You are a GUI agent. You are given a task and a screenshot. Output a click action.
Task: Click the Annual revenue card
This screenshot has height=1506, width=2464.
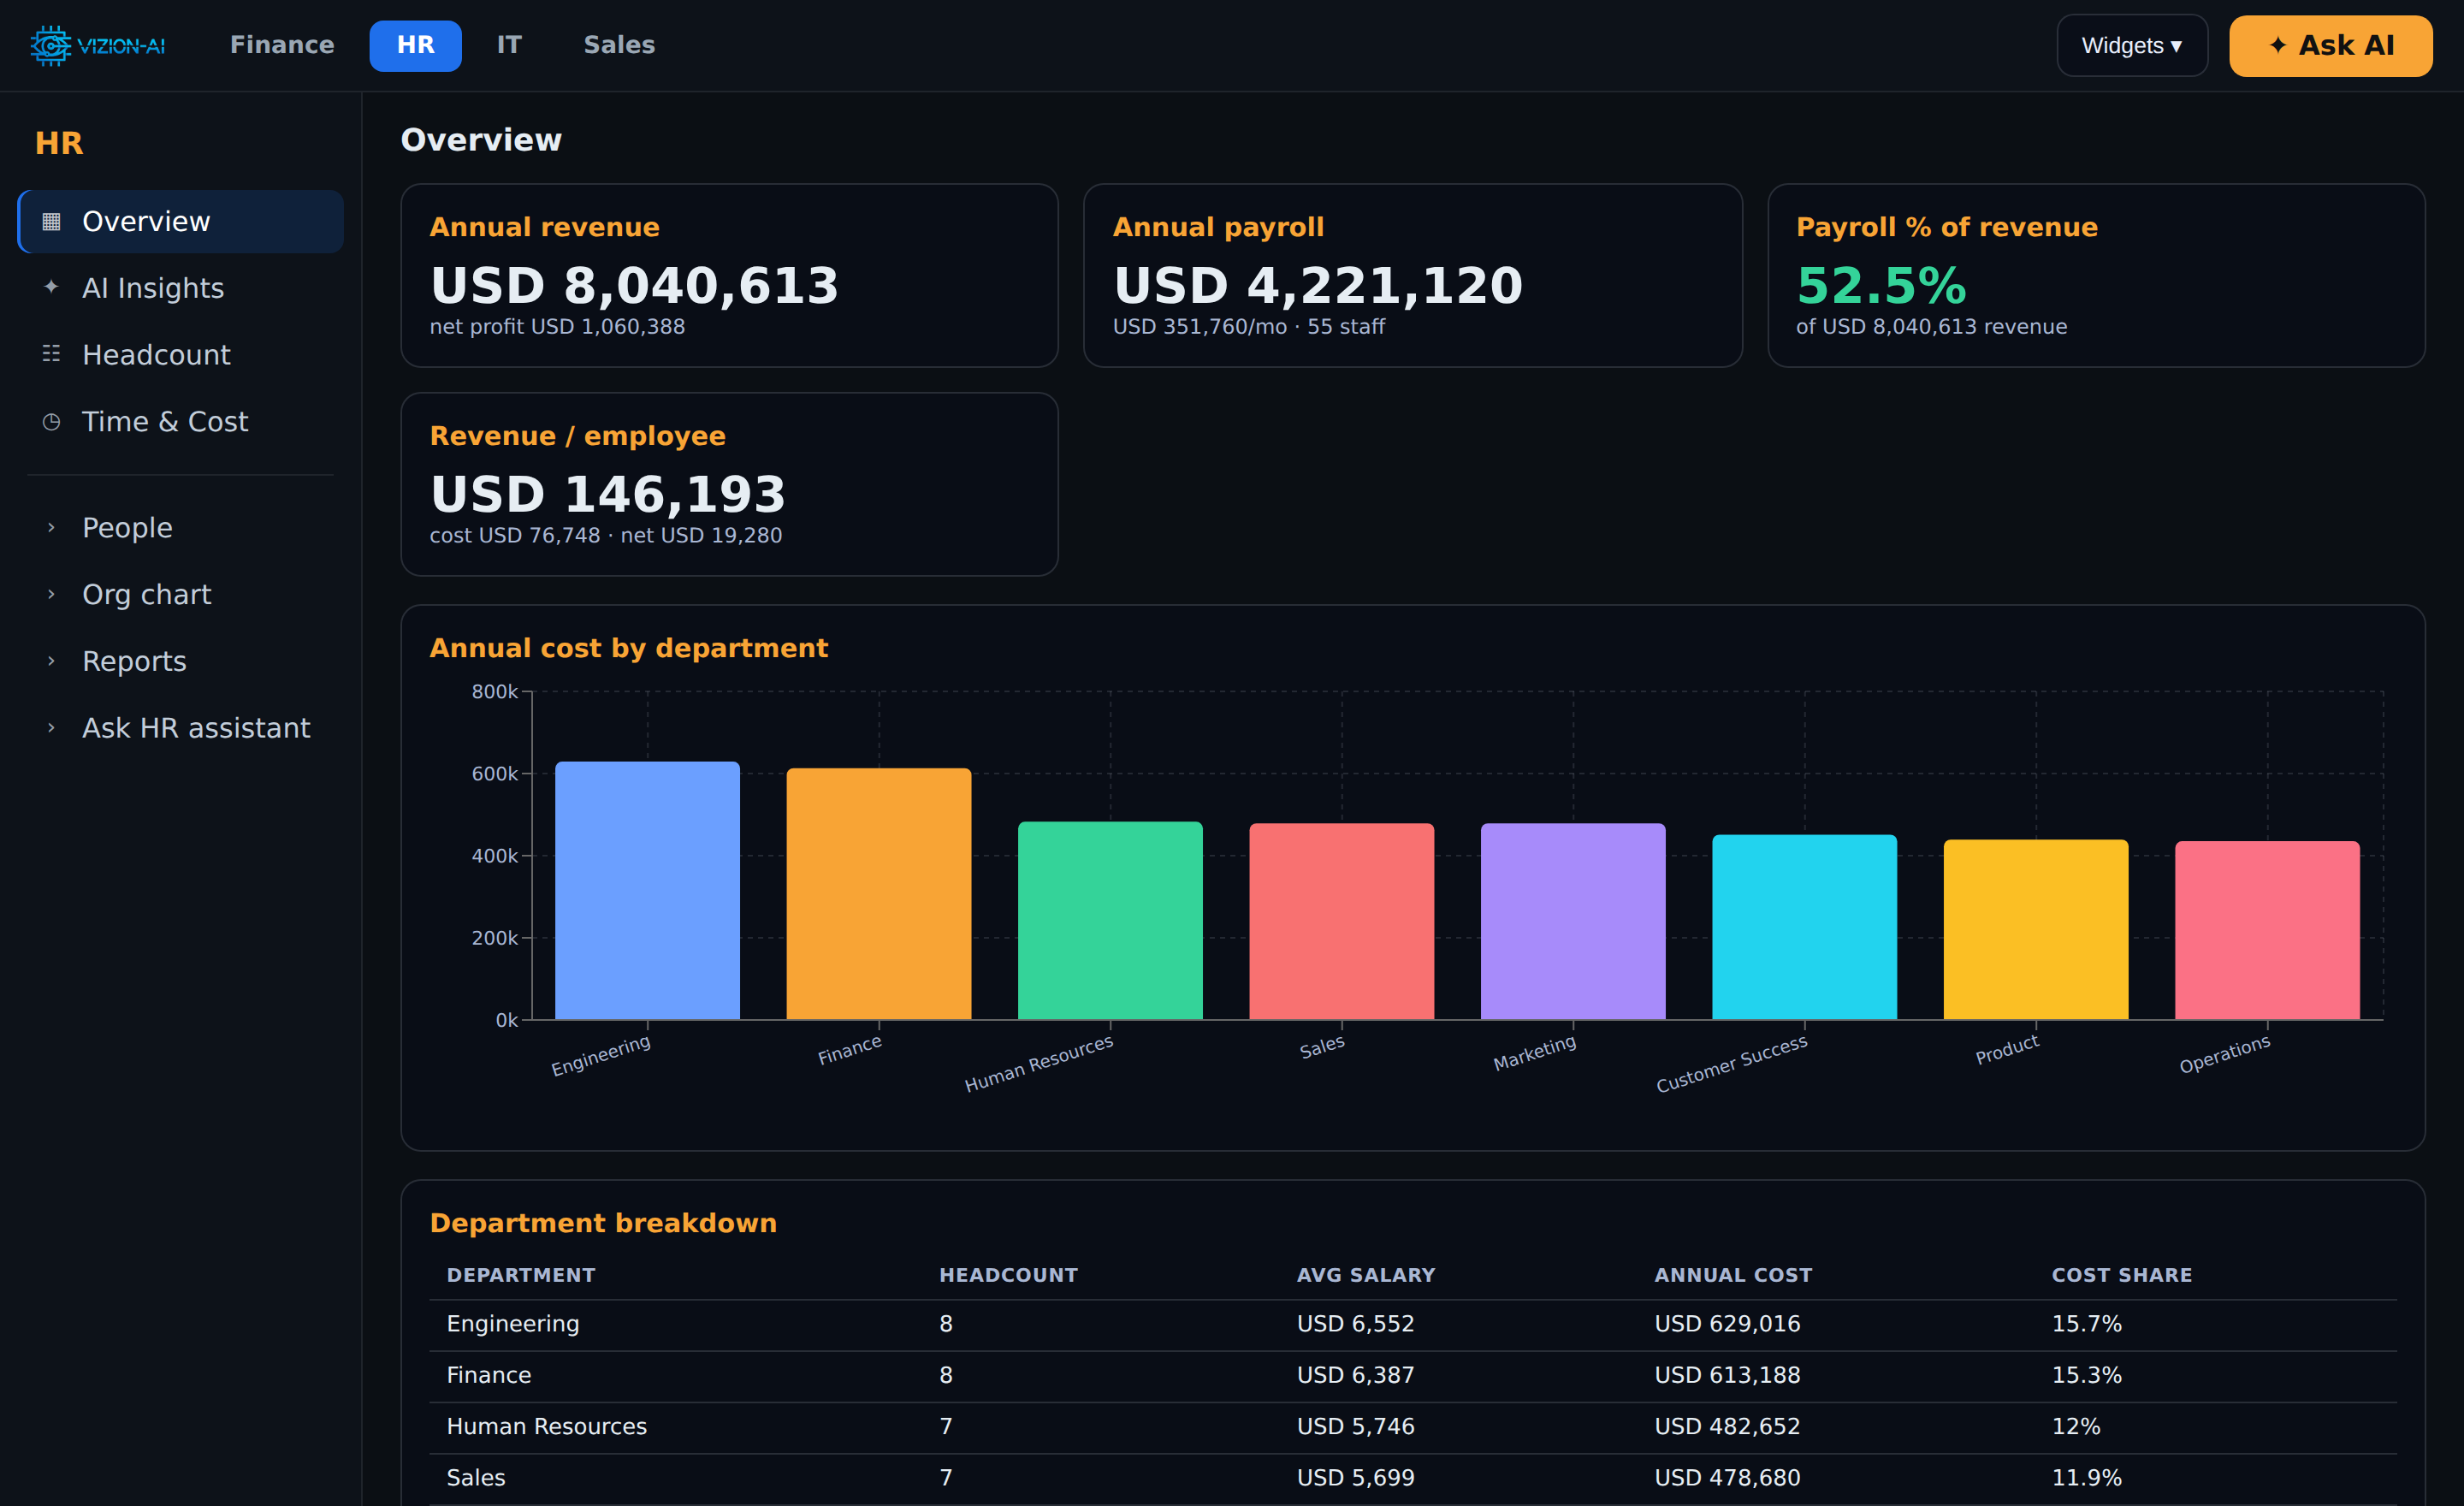click(729, 275)
